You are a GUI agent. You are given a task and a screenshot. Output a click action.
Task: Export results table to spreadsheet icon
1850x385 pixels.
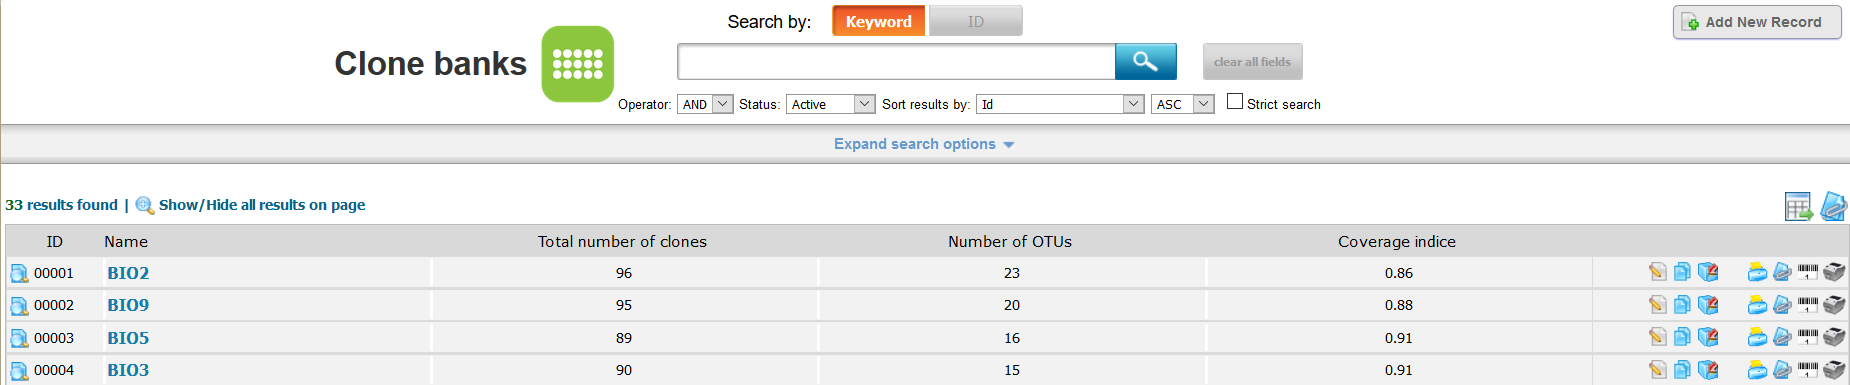tap(1798, 207)
